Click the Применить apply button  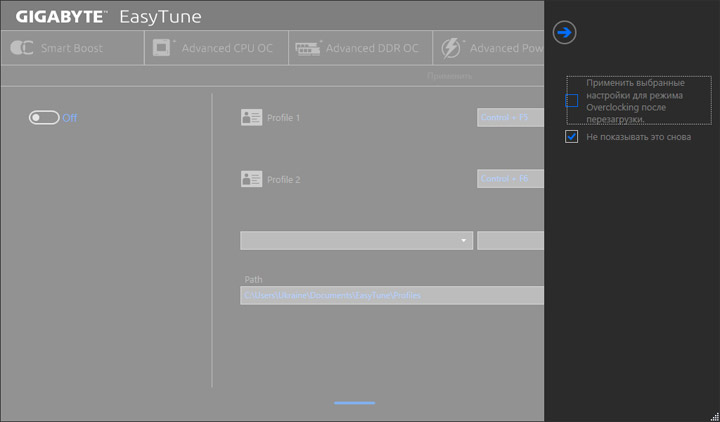point(450,76)
